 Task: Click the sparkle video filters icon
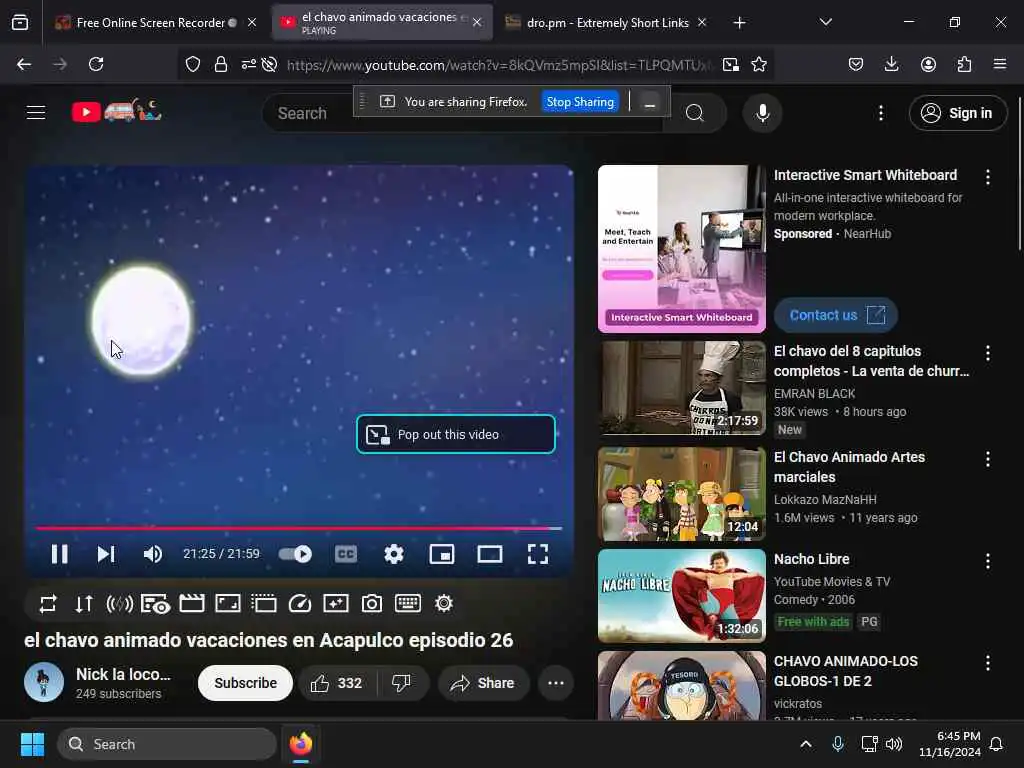coord(336,603)
